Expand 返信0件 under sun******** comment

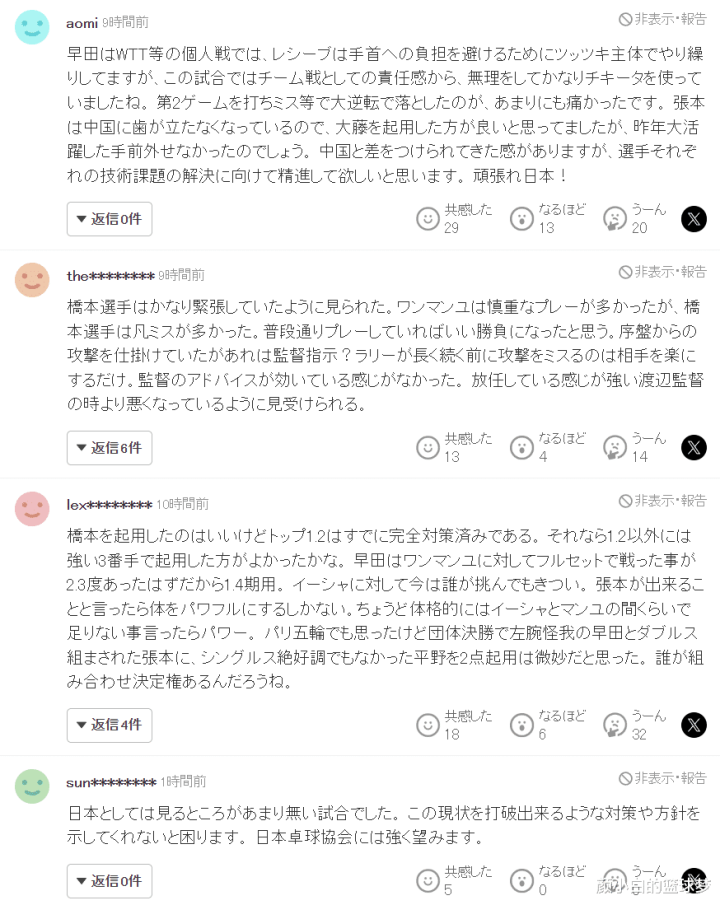click(x=110, y=881)
